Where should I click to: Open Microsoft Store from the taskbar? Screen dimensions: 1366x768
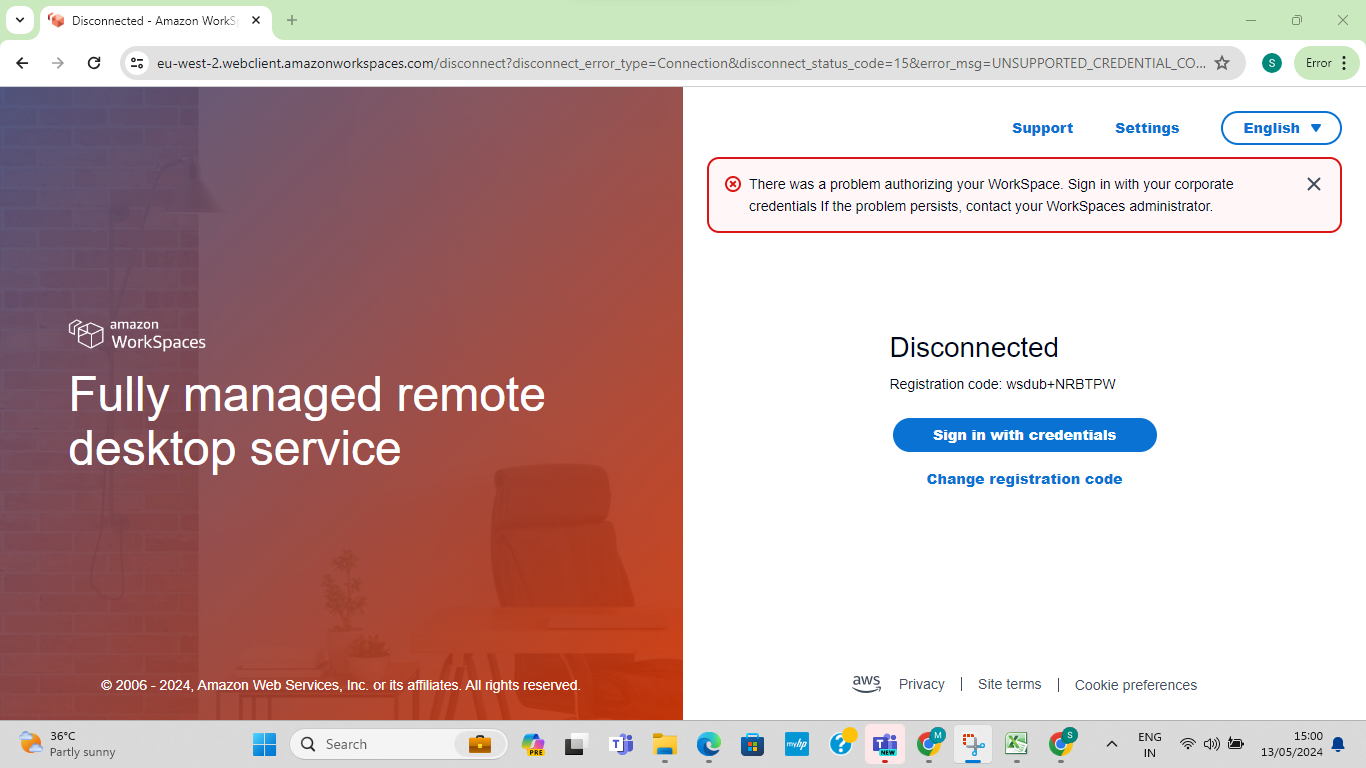click(752, 744)
